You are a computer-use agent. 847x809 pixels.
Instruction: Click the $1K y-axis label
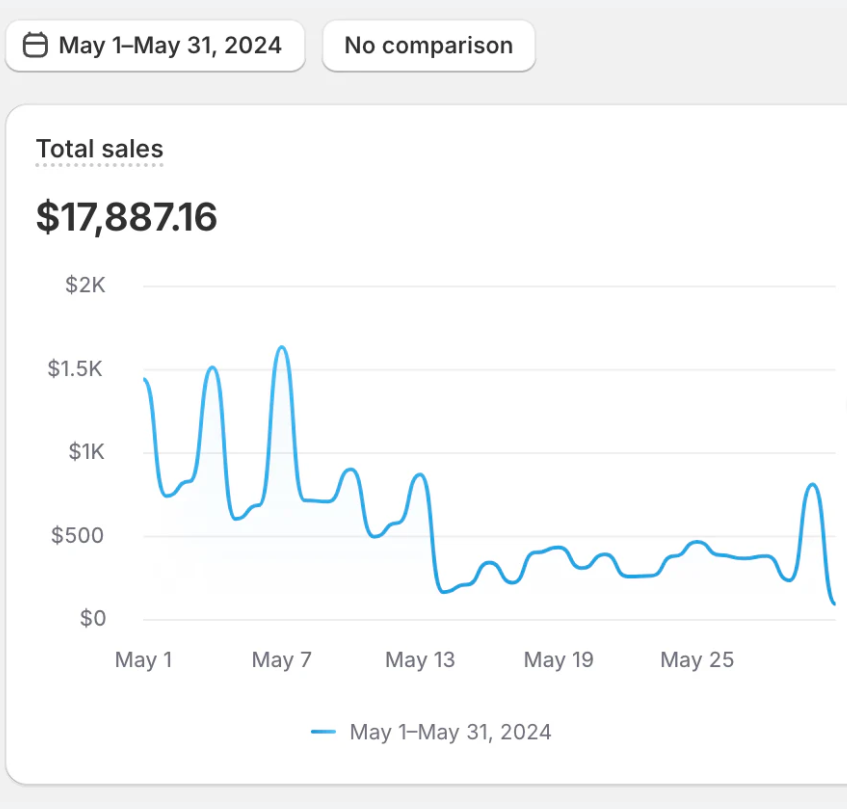coord(86,452)
